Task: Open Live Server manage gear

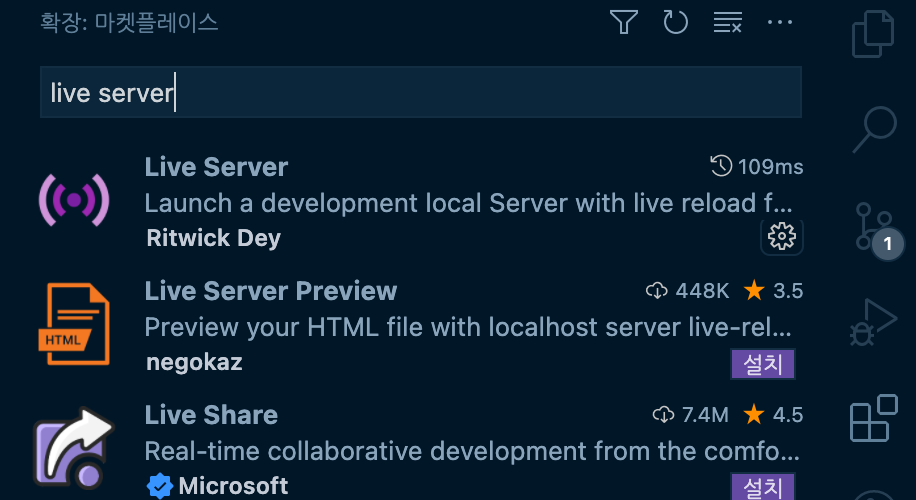Action: (x=782, y=237)
